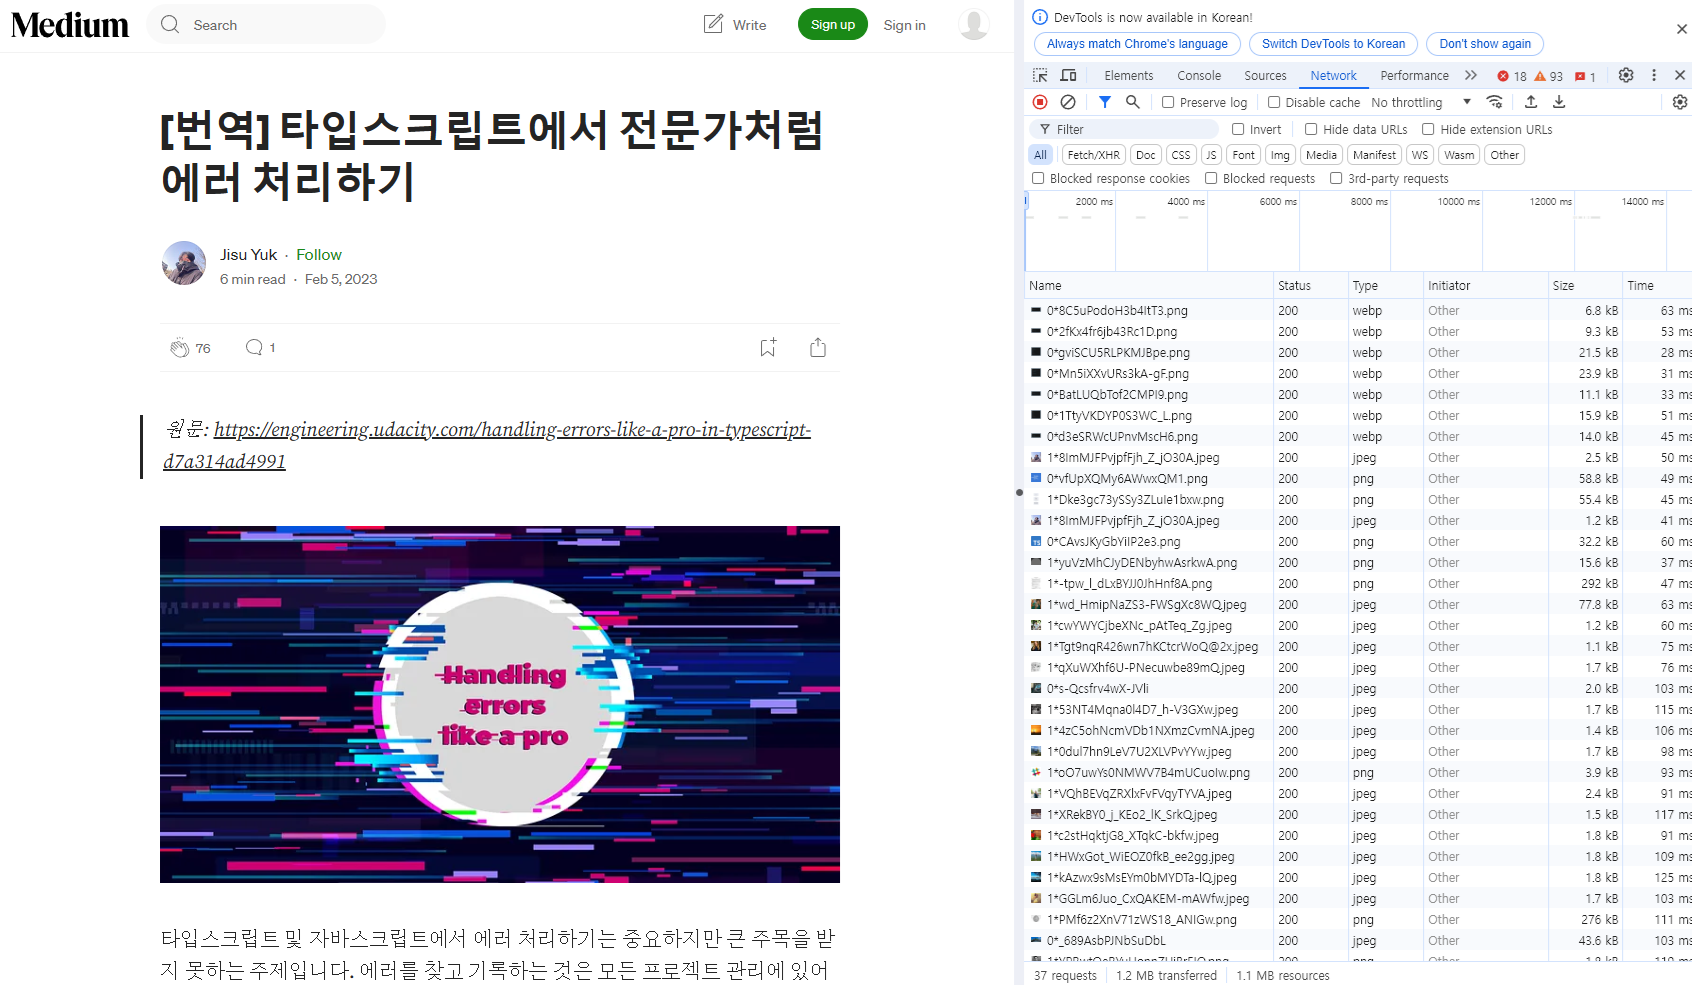Click the issues counter showing 1

(1585, 76)
